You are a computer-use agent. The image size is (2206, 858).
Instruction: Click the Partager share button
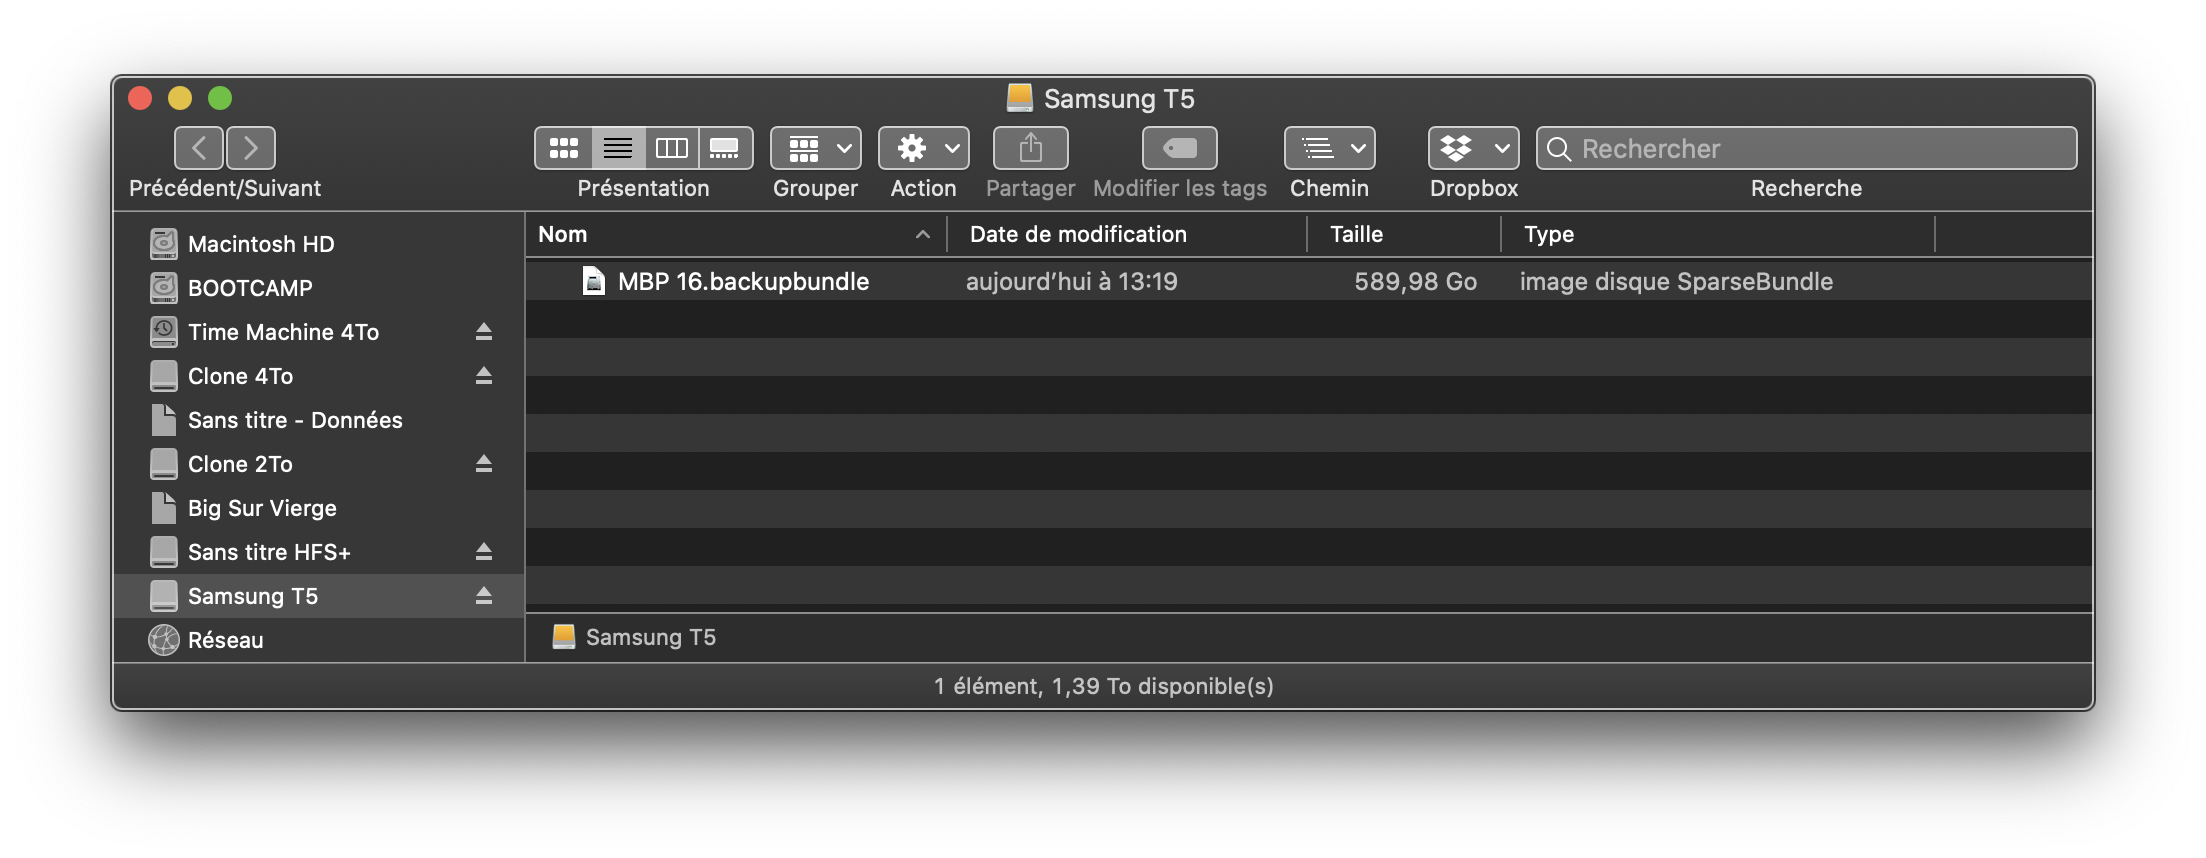(x=1031, y=148)
